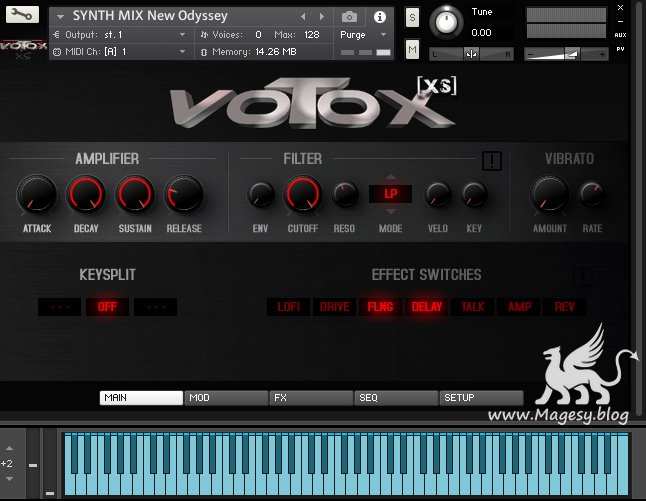Enable the TALK effect switch

pyautogui.click(x=473, y=307)
